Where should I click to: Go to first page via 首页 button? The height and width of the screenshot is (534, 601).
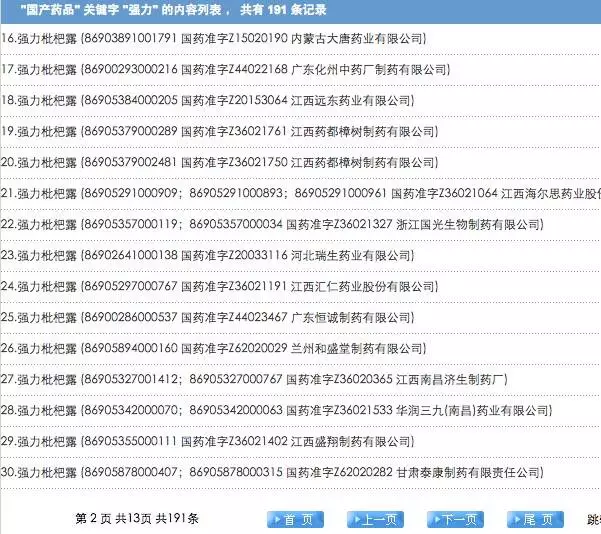point(296,519)
